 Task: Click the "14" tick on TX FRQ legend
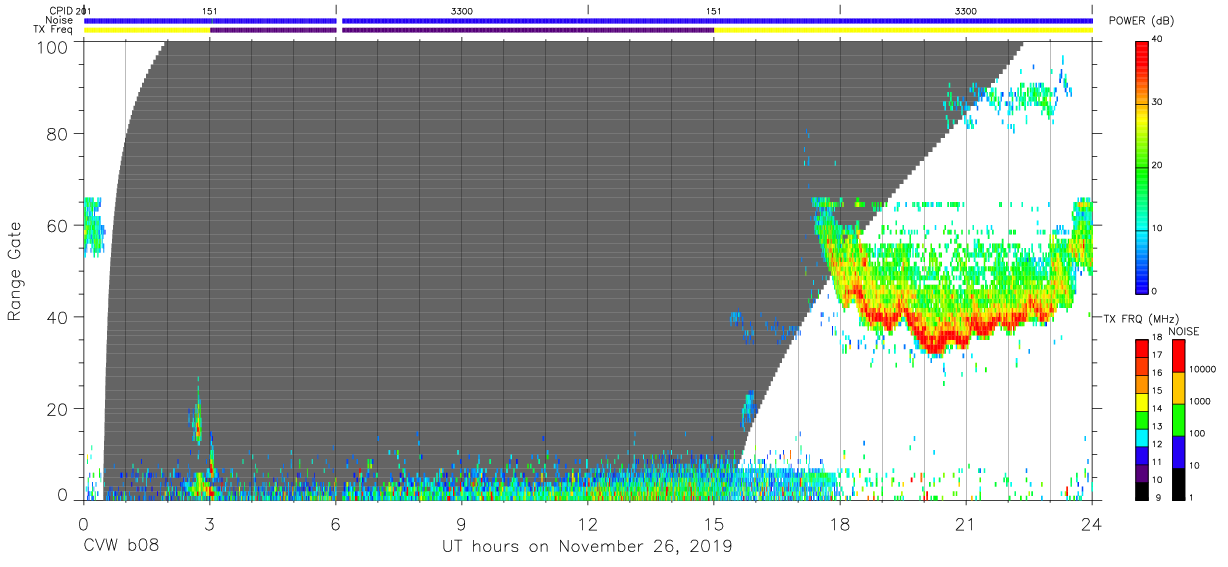[1156, 409]
